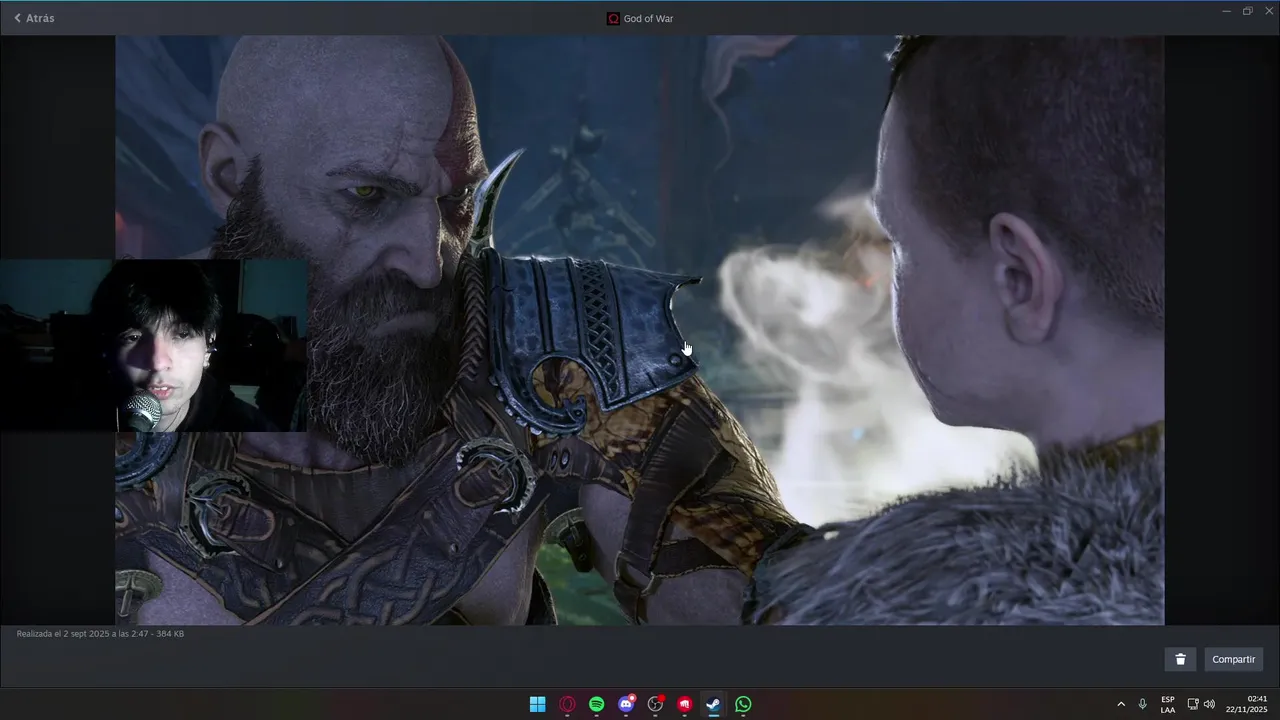Restore down the Steam screenshot window
The height and width of the screenshot is (720, 1280).
coord(1248,11)
